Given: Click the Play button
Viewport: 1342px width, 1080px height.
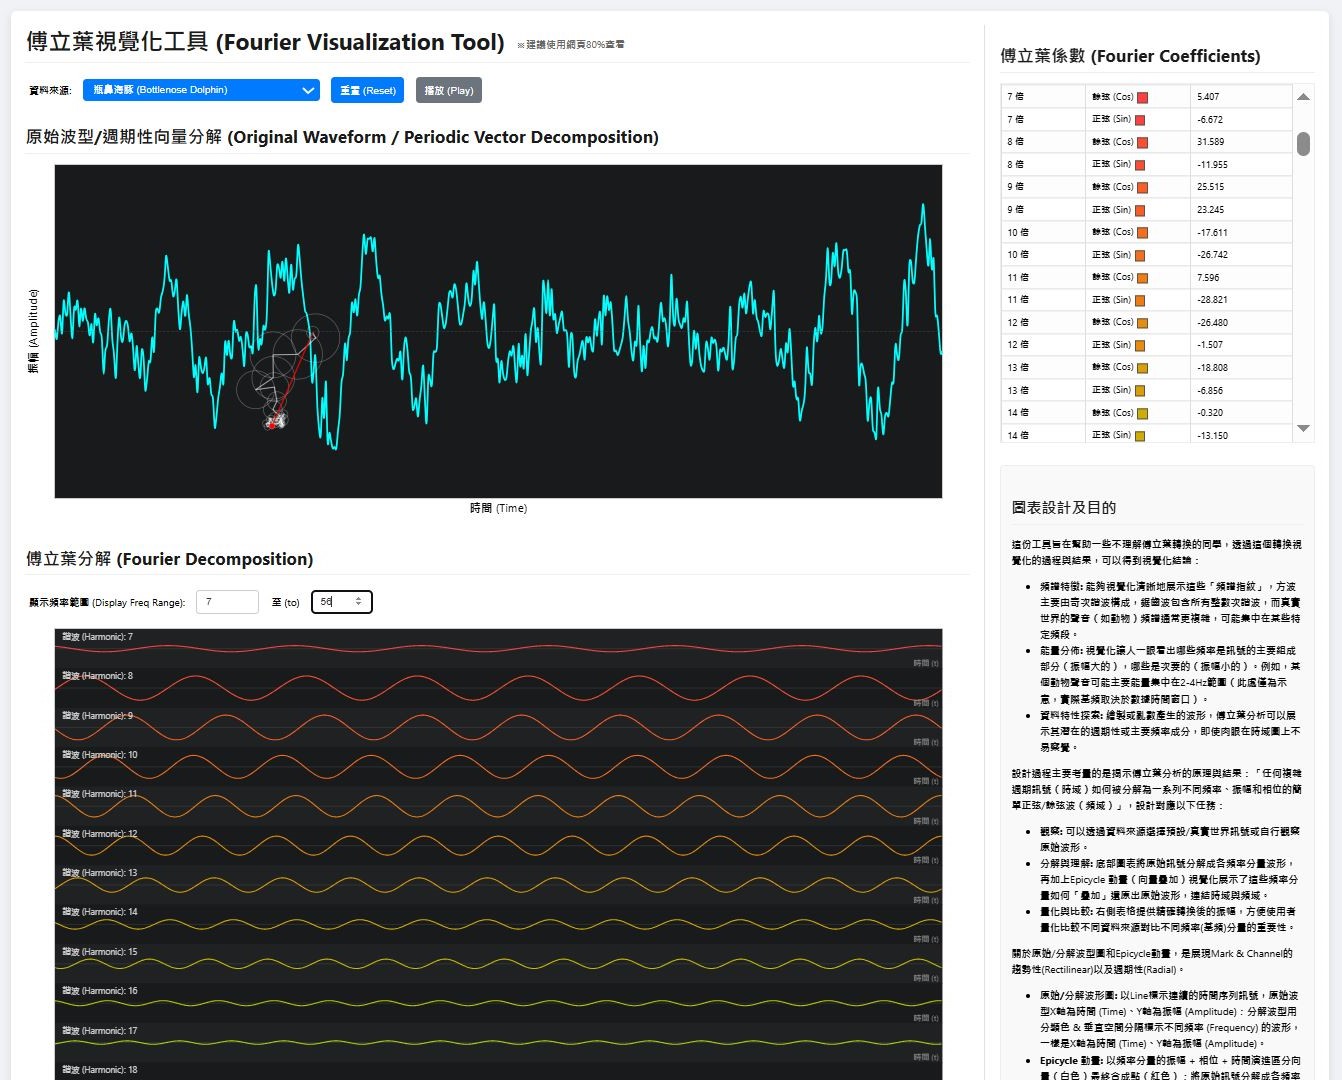Looking at the screenshot, I should 449,90.
